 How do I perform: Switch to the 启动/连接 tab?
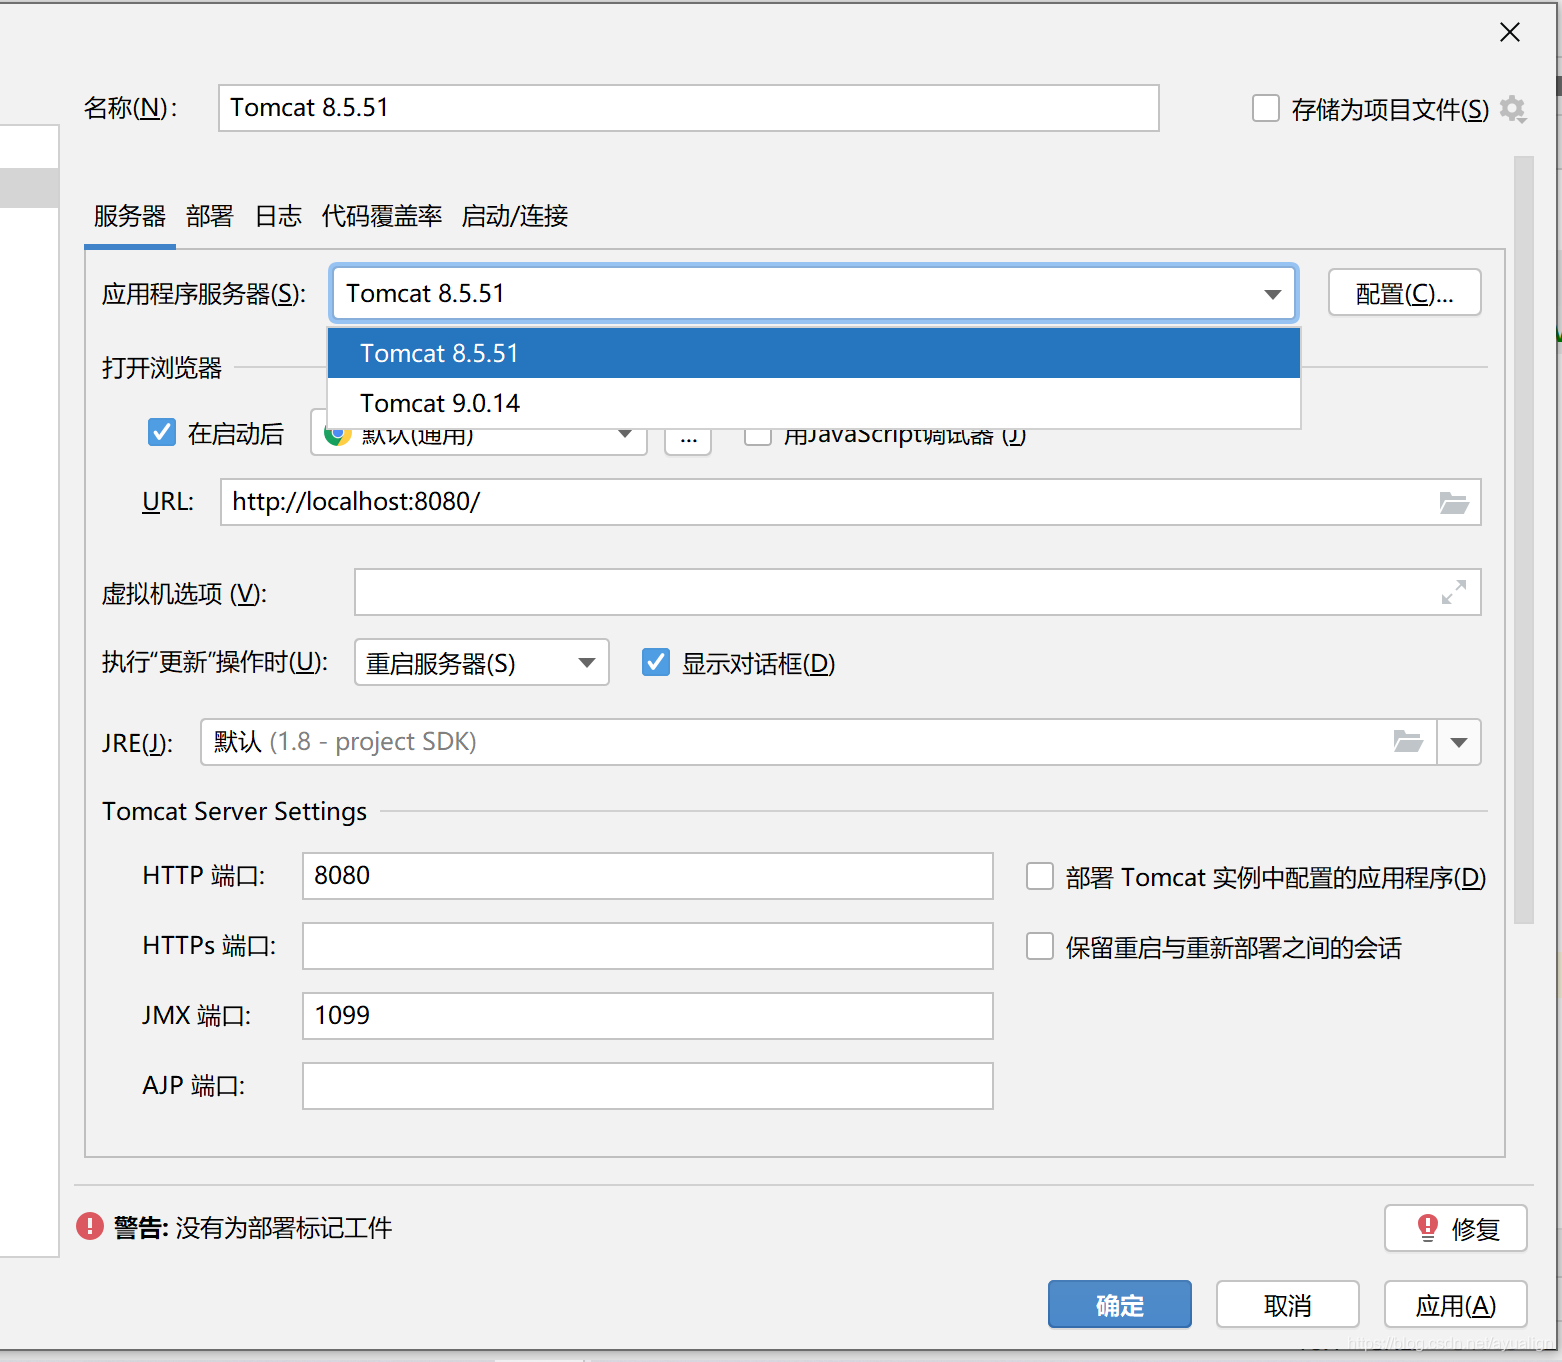tap(515, 216)
